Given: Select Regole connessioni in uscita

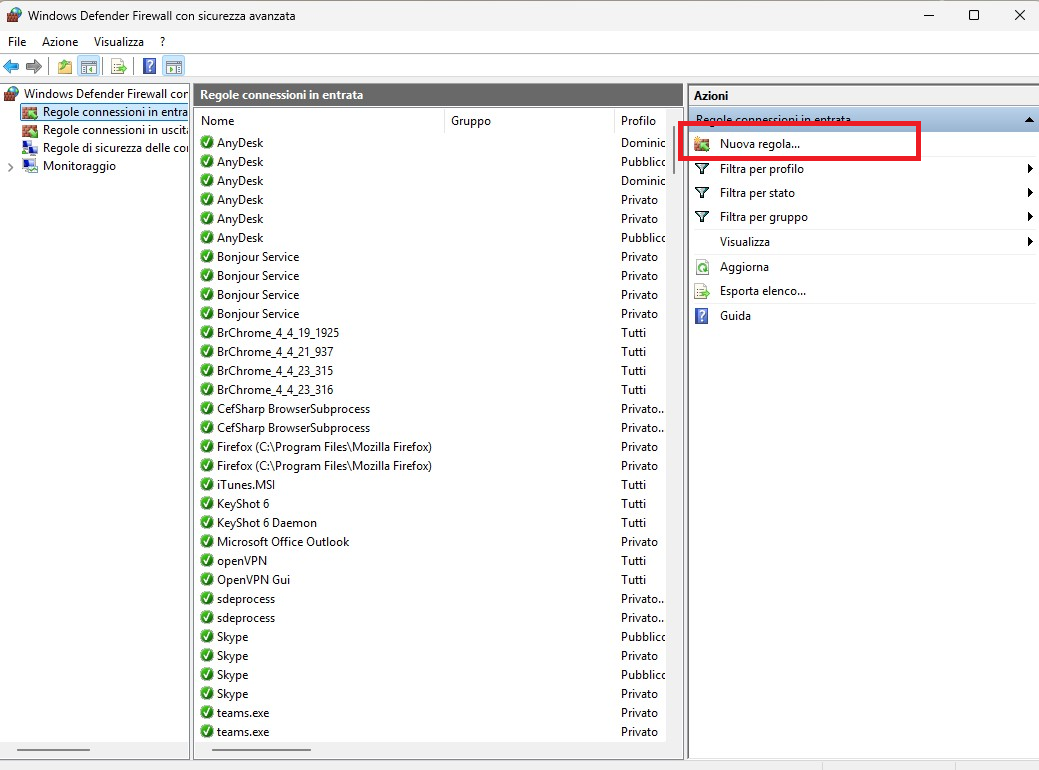Looking at the screenshot, I should click(x=114, y=130).
